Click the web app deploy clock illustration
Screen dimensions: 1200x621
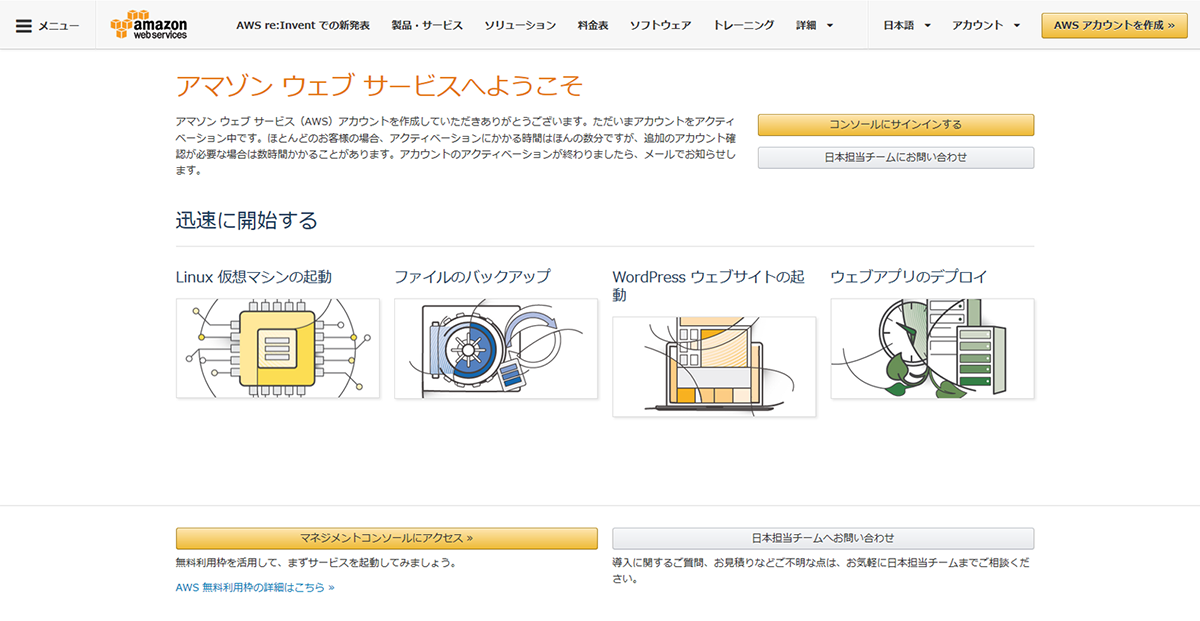tap(932, 348)
